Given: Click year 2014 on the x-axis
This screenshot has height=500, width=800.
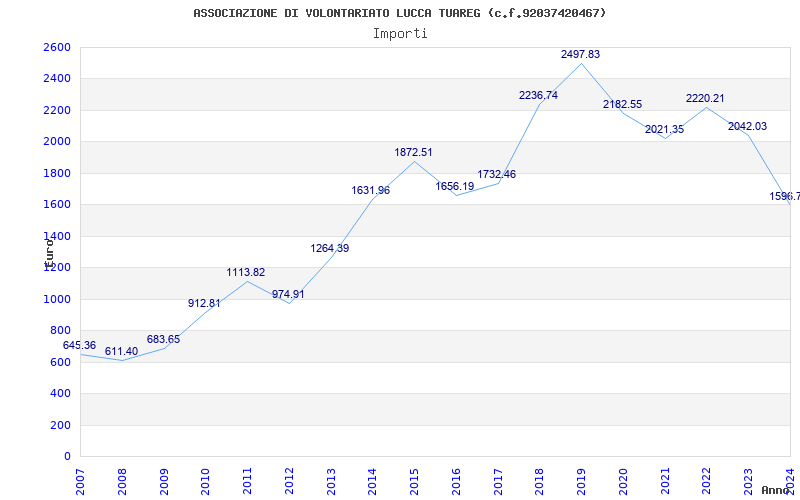Looking at the screenshot, I should [373, 482].
